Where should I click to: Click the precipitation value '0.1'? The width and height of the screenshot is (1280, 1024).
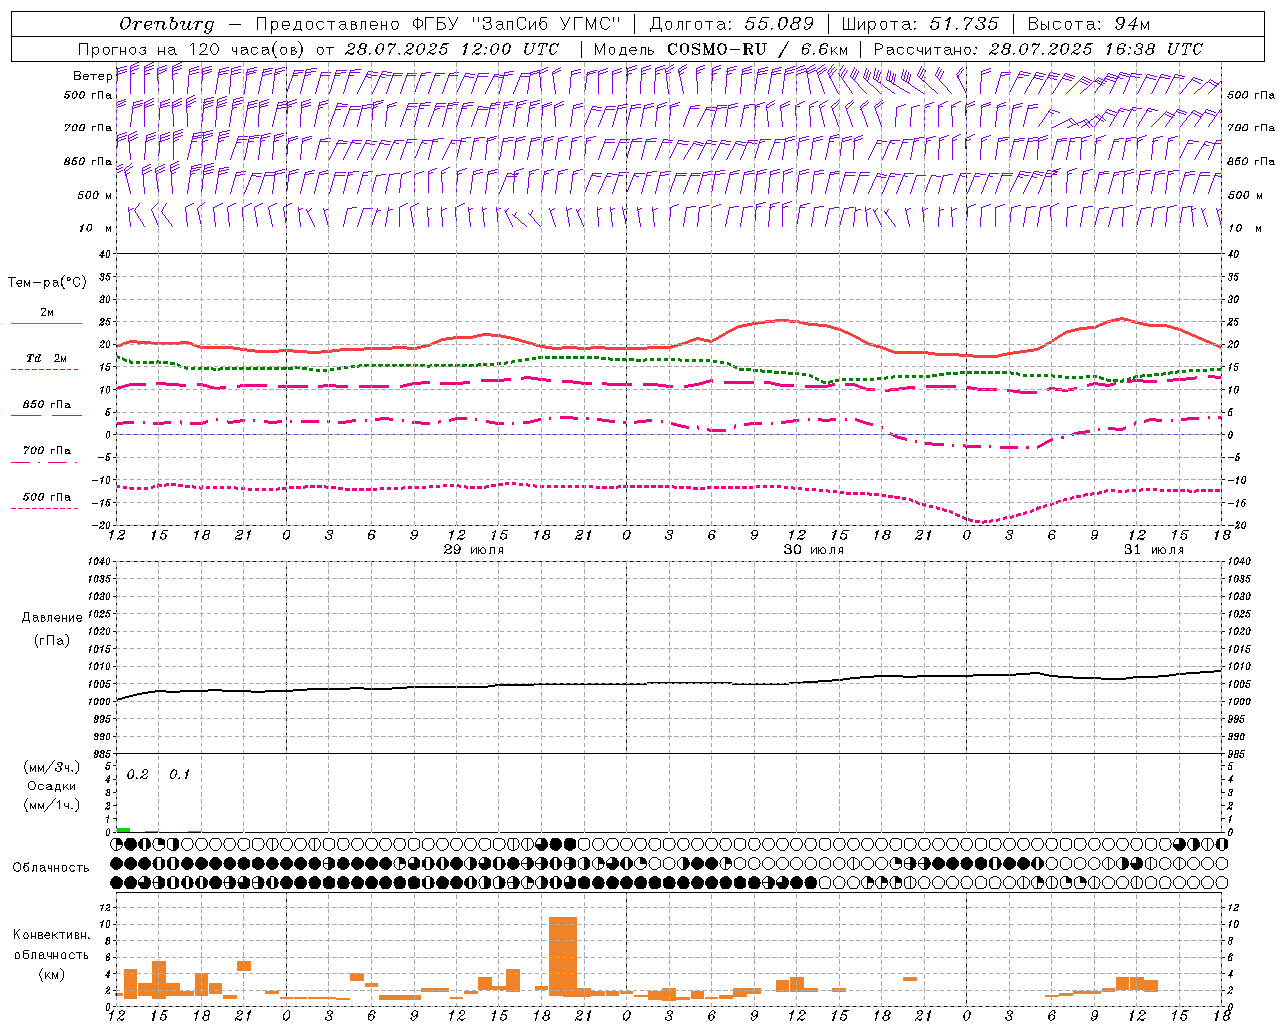[x=179, y=775]
